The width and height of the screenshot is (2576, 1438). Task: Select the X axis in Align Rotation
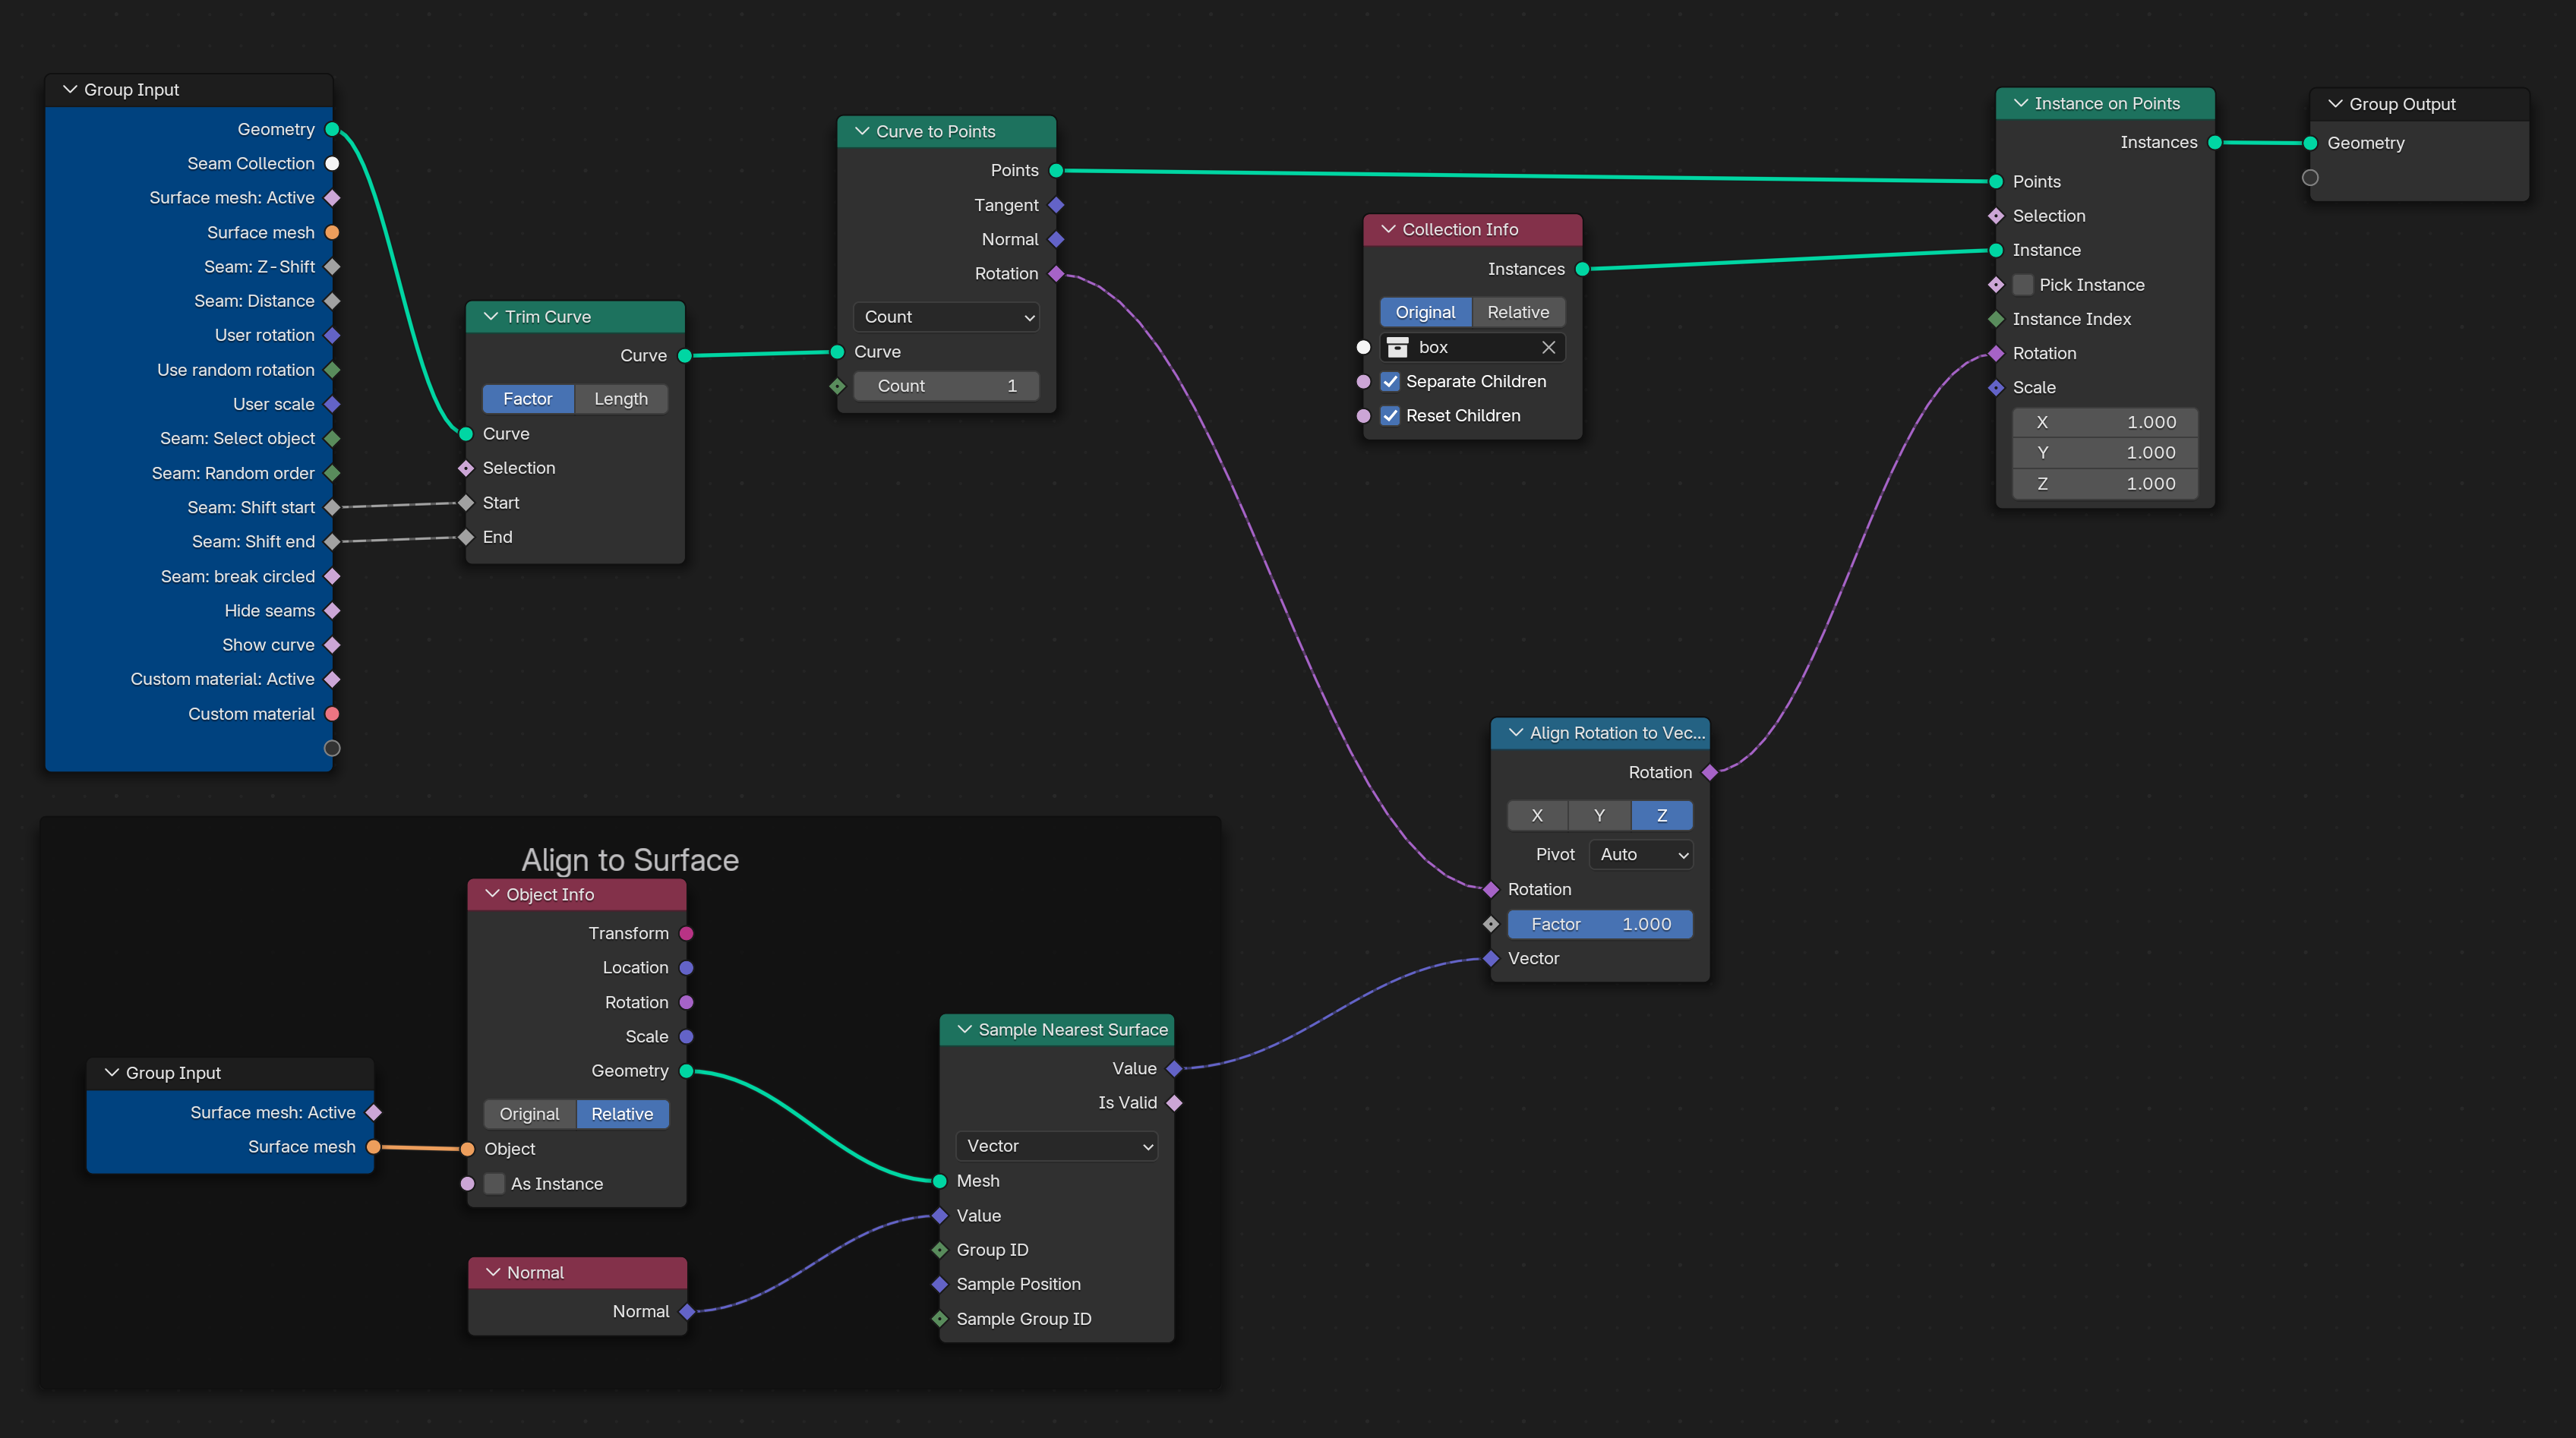point(1537,815)
